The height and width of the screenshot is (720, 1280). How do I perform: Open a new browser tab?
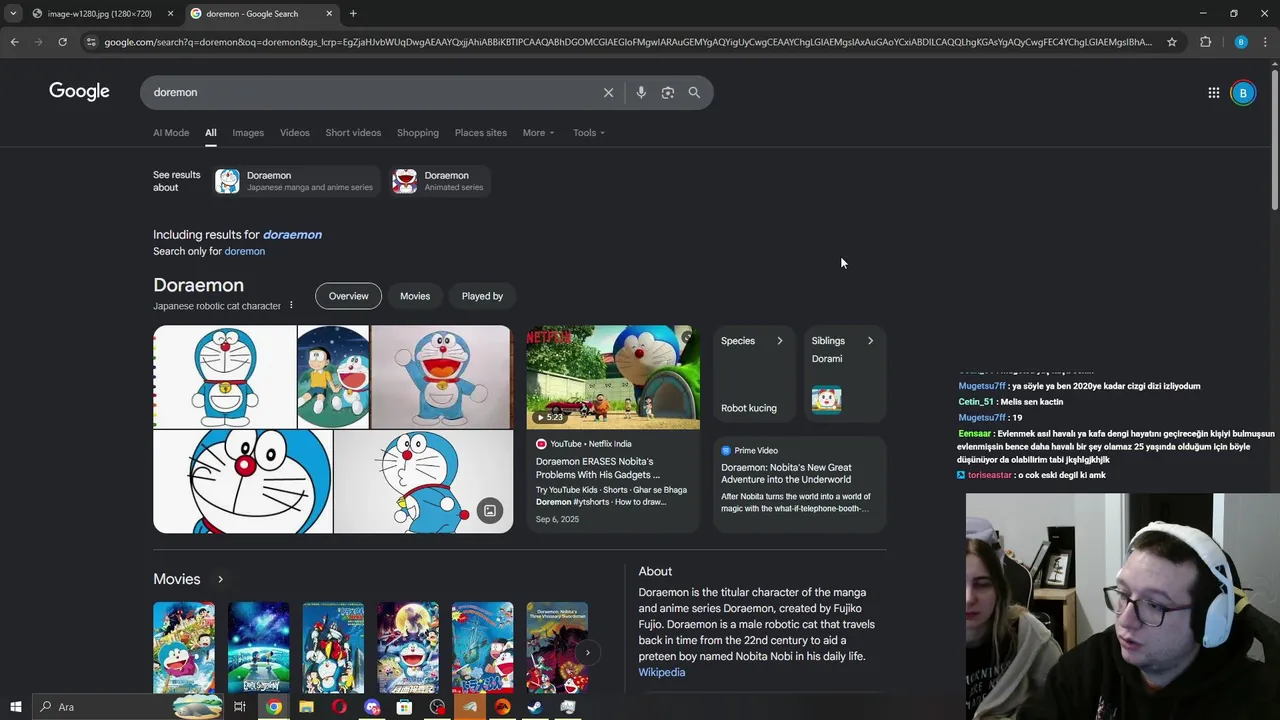[x=353, y=14]
